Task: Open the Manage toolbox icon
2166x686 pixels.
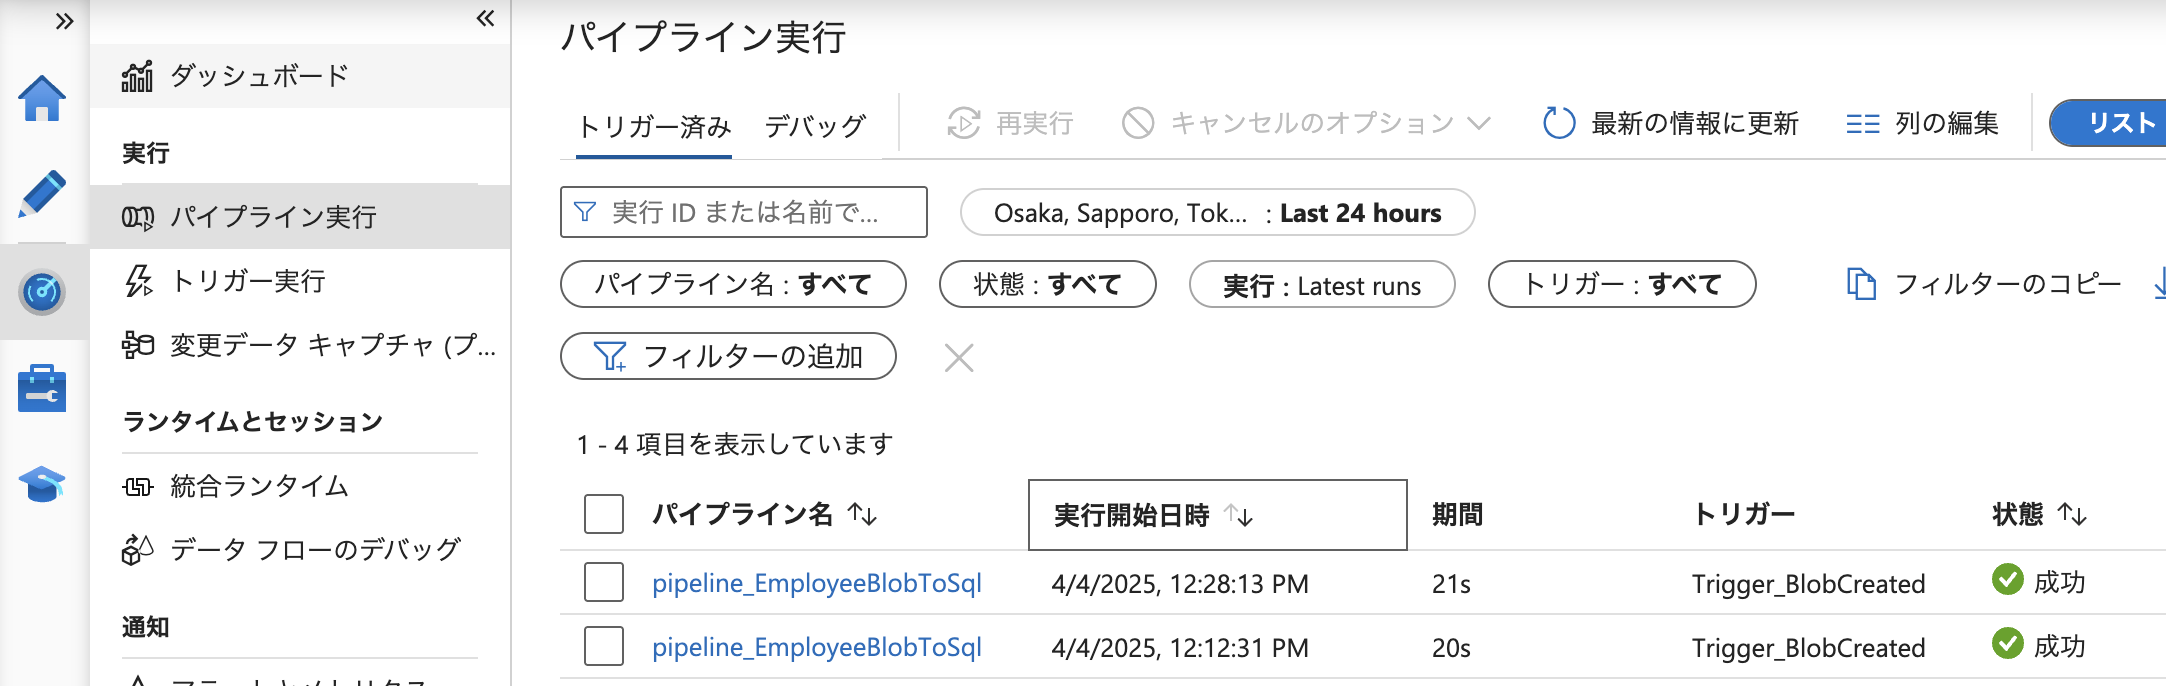Action: [41, 388]
